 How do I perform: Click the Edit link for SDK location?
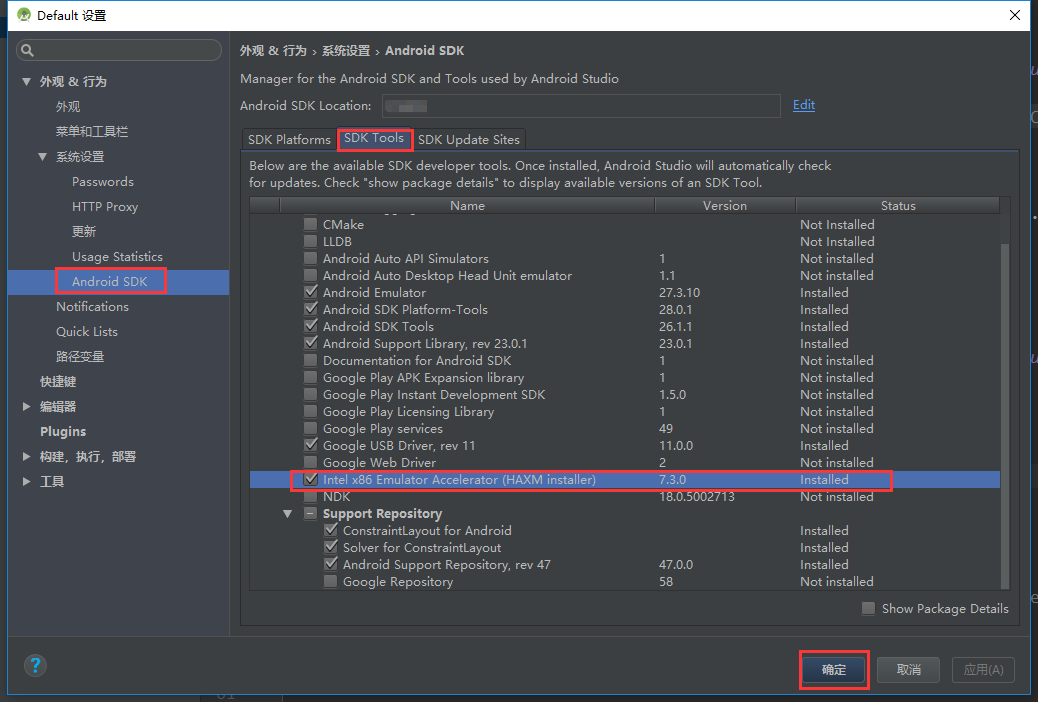pos(804,105)
